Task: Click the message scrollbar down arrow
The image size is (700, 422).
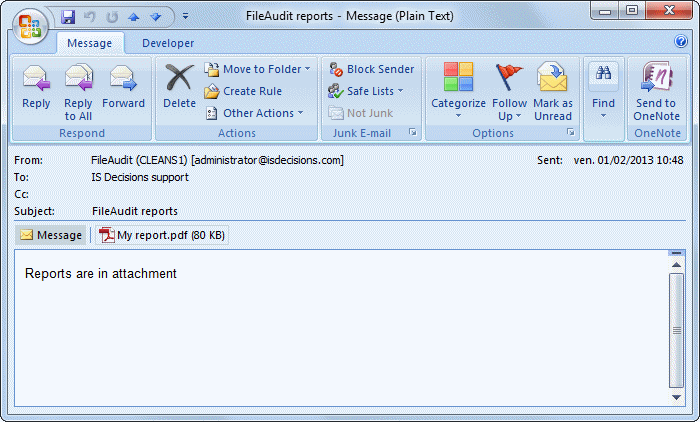Action: tap(676, 397)
